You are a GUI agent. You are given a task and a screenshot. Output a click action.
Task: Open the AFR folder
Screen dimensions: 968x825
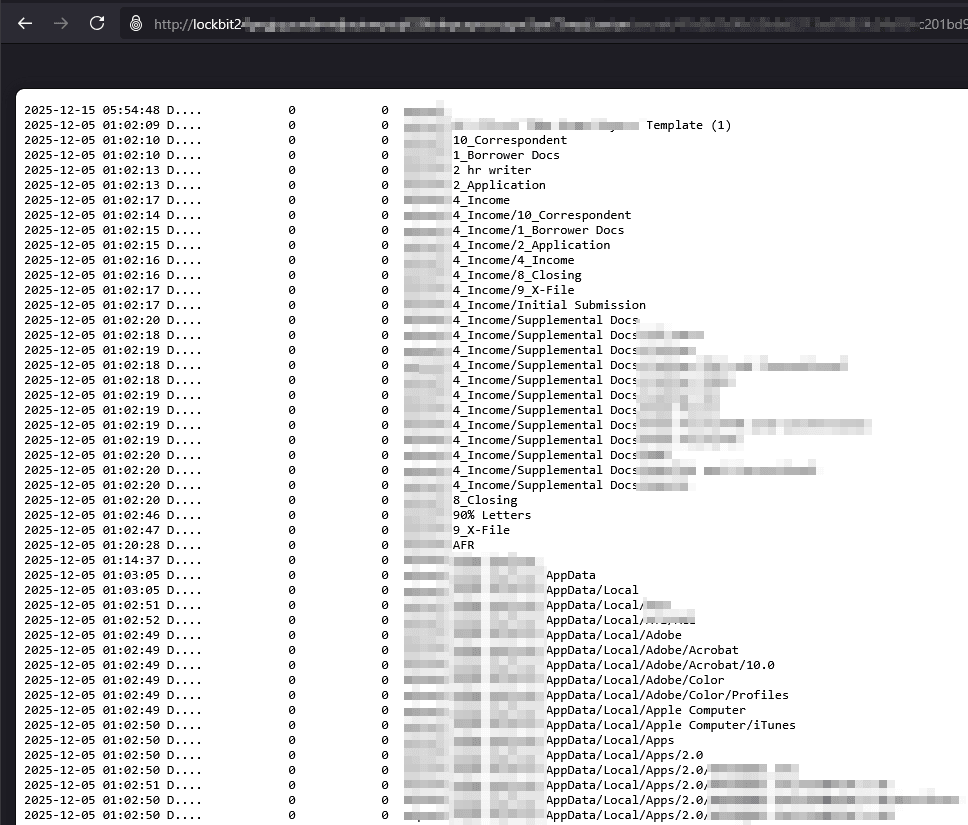click(463, 545)
